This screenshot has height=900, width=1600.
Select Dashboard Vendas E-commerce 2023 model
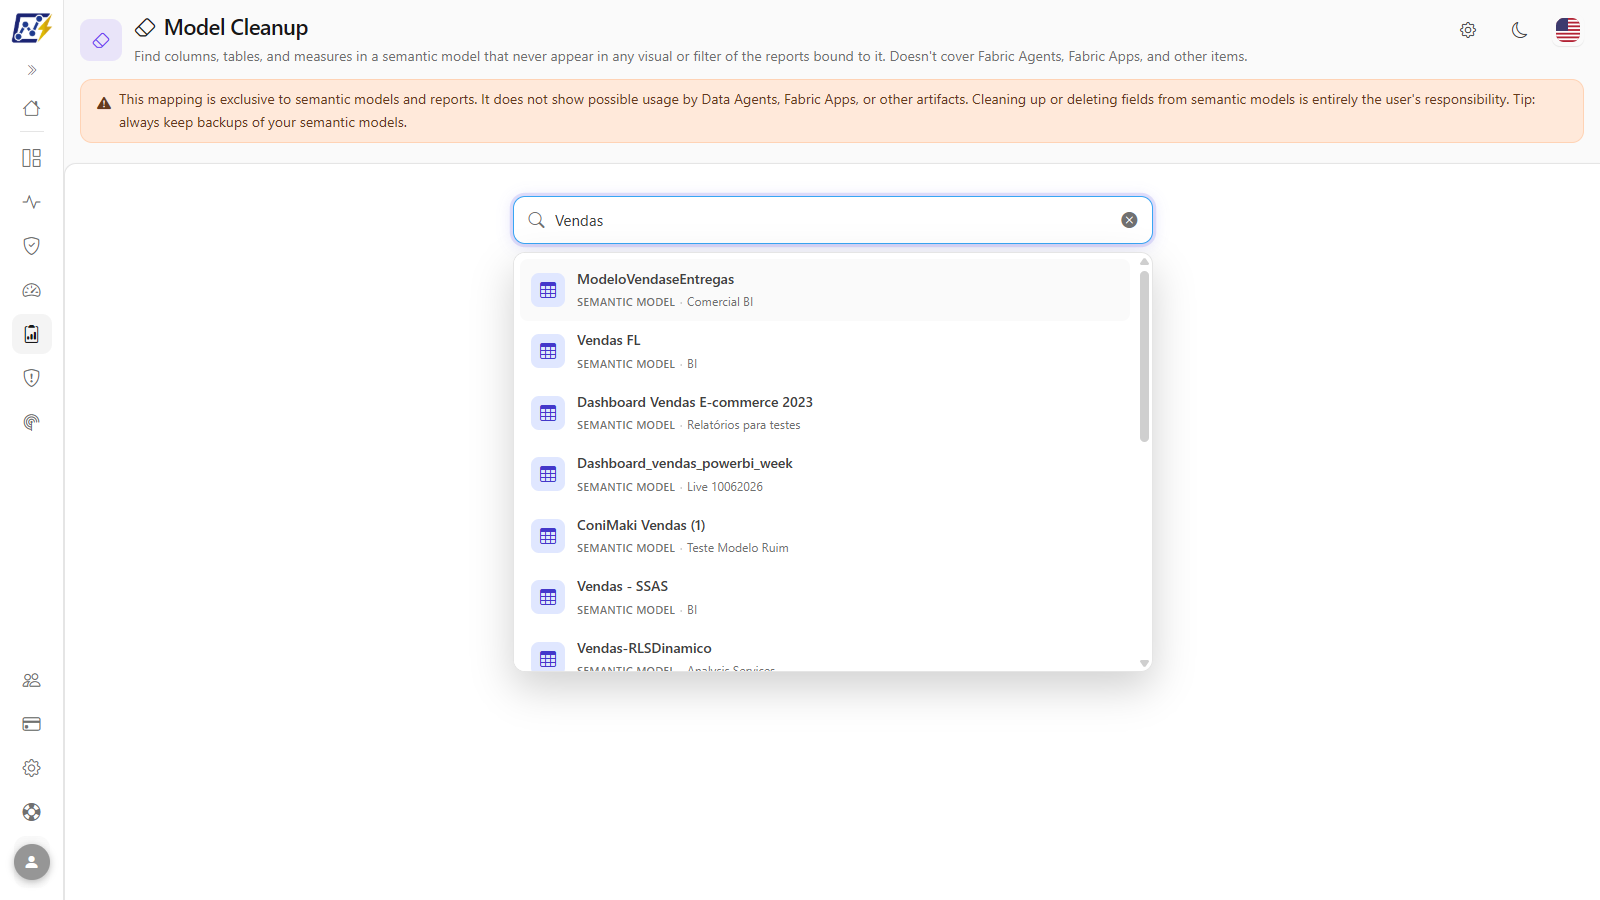click(825, 413)
